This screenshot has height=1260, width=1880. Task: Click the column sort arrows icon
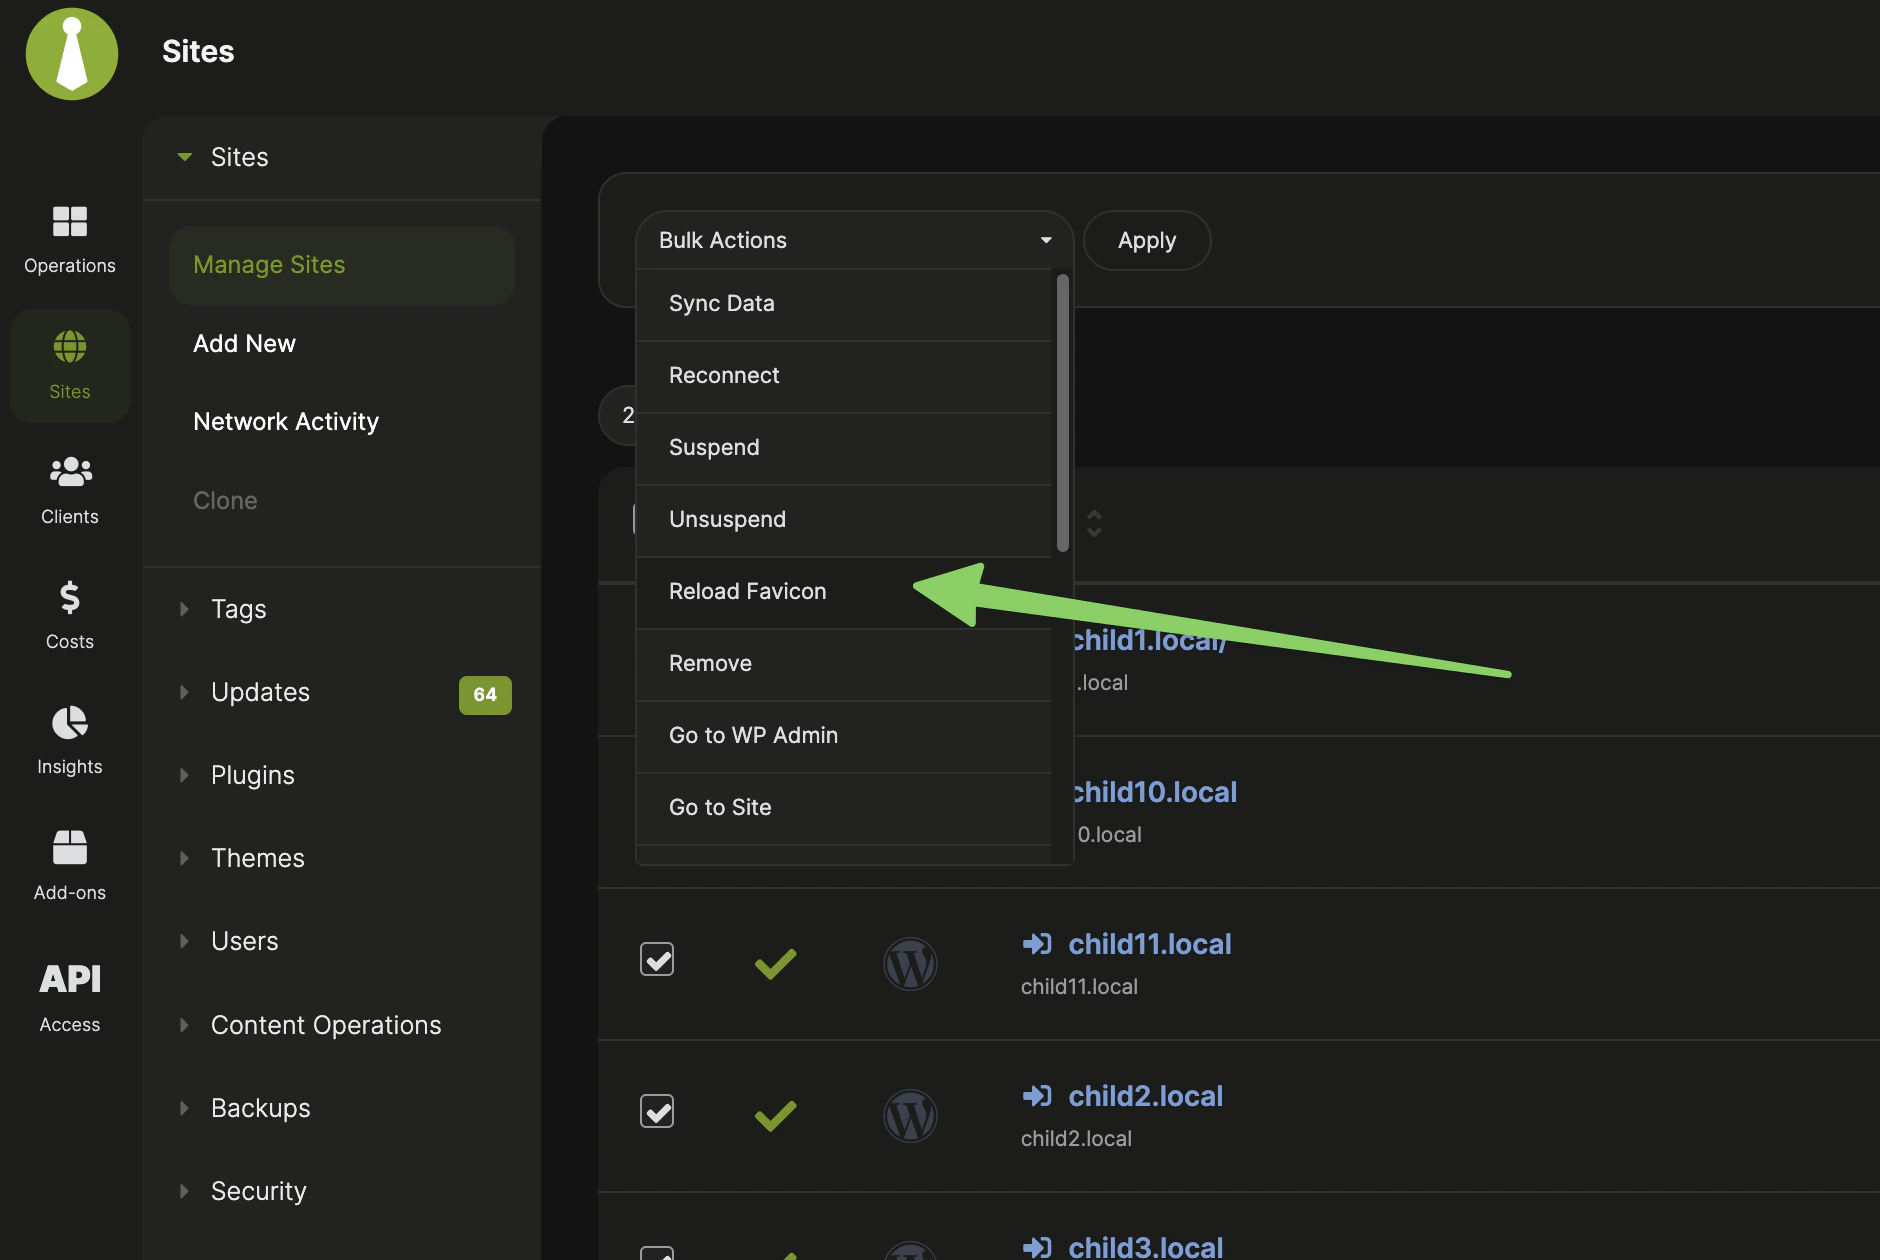(x=1094, y=523)
